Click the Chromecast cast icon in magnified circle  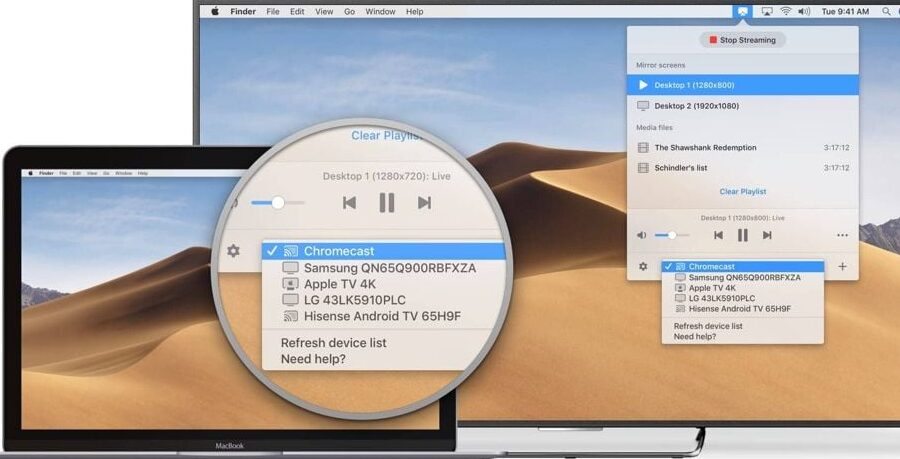(x=290, y=251)
